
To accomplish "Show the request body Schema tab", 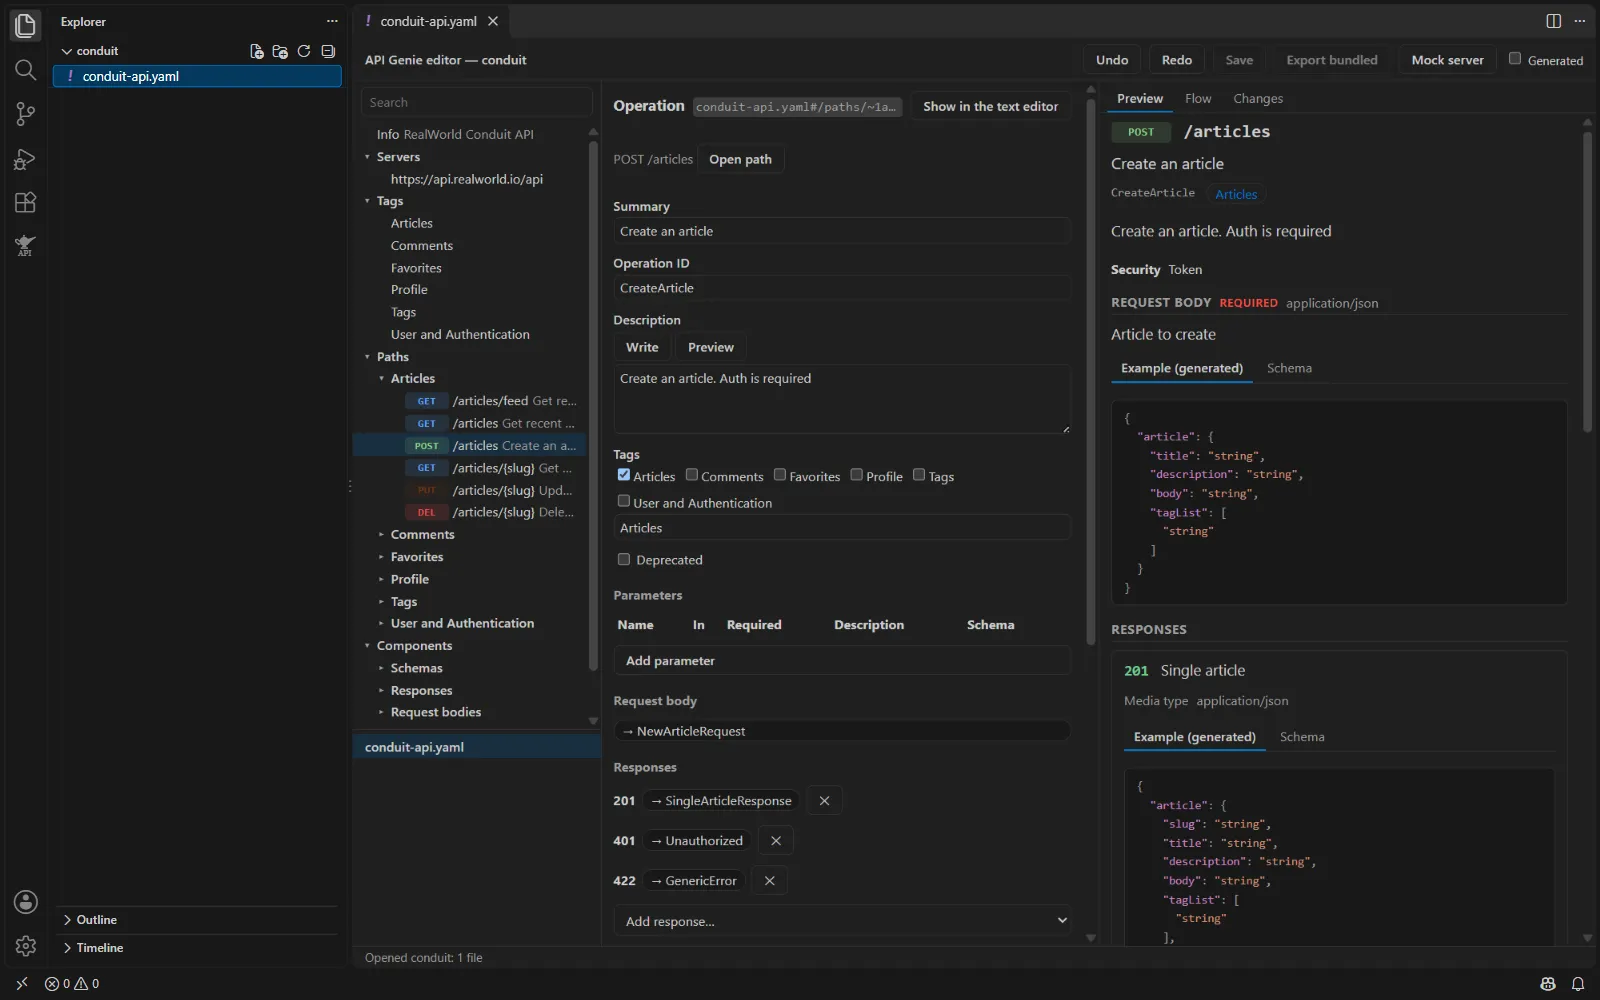I will (x=1289, y=368).
